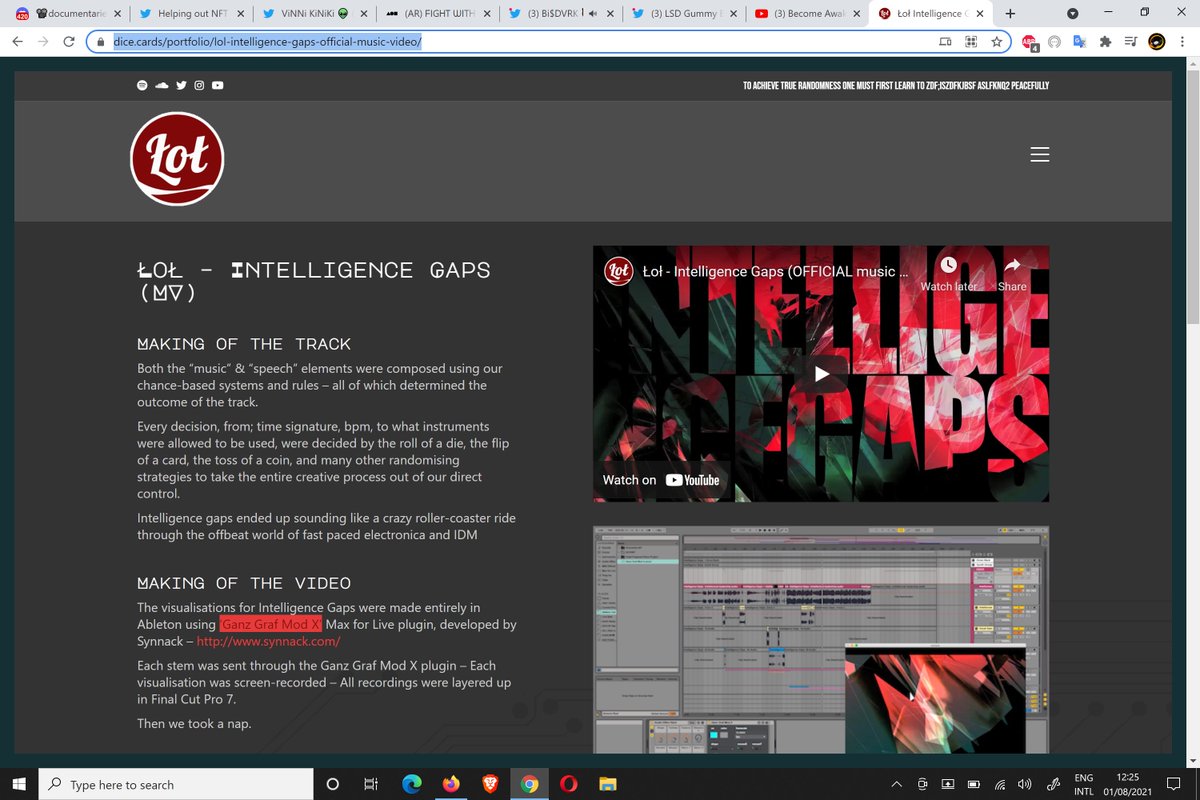Switch to ViNNi KiNiKi tab

coord(313,14)
